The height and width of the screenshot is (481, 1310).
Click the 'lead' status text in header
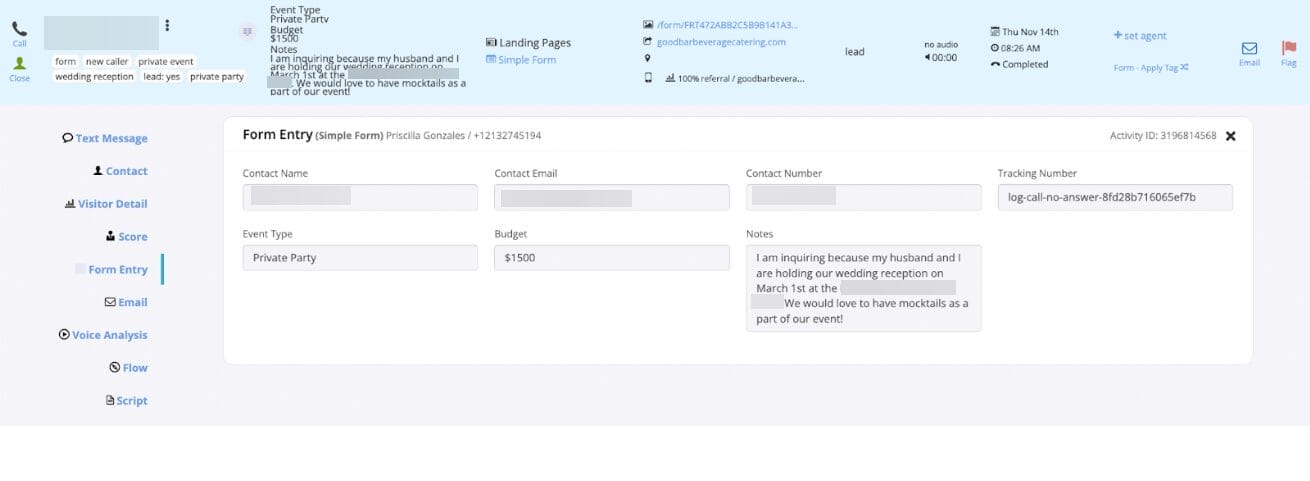click(855, 52)
